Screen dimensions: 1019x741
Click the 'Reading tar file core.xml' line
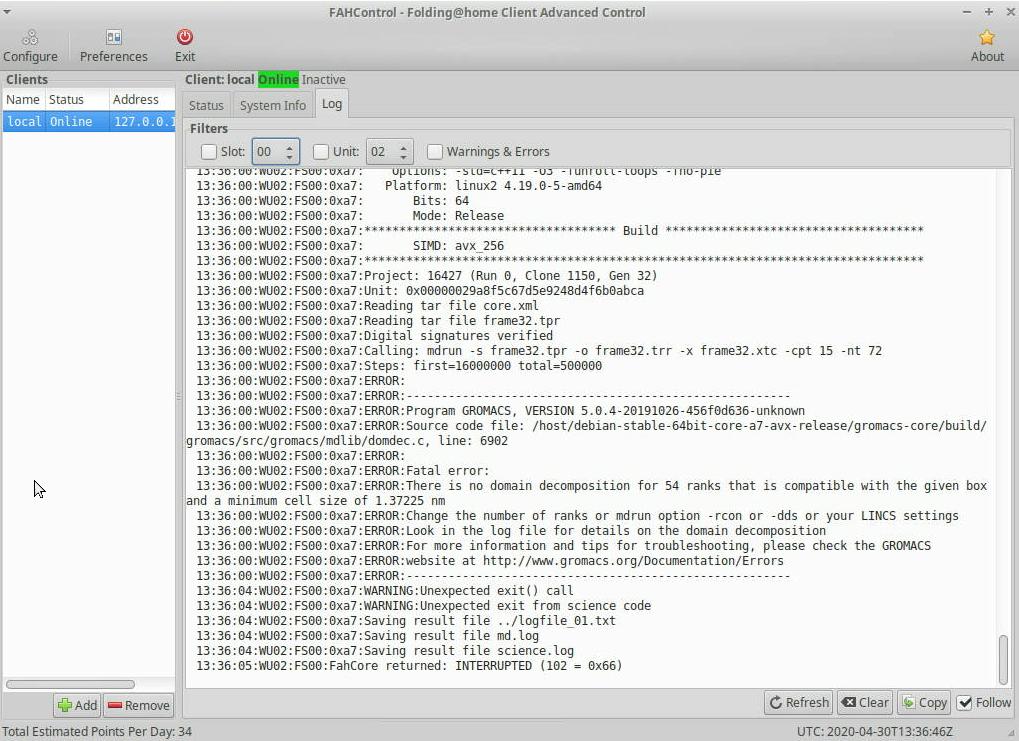368,306
